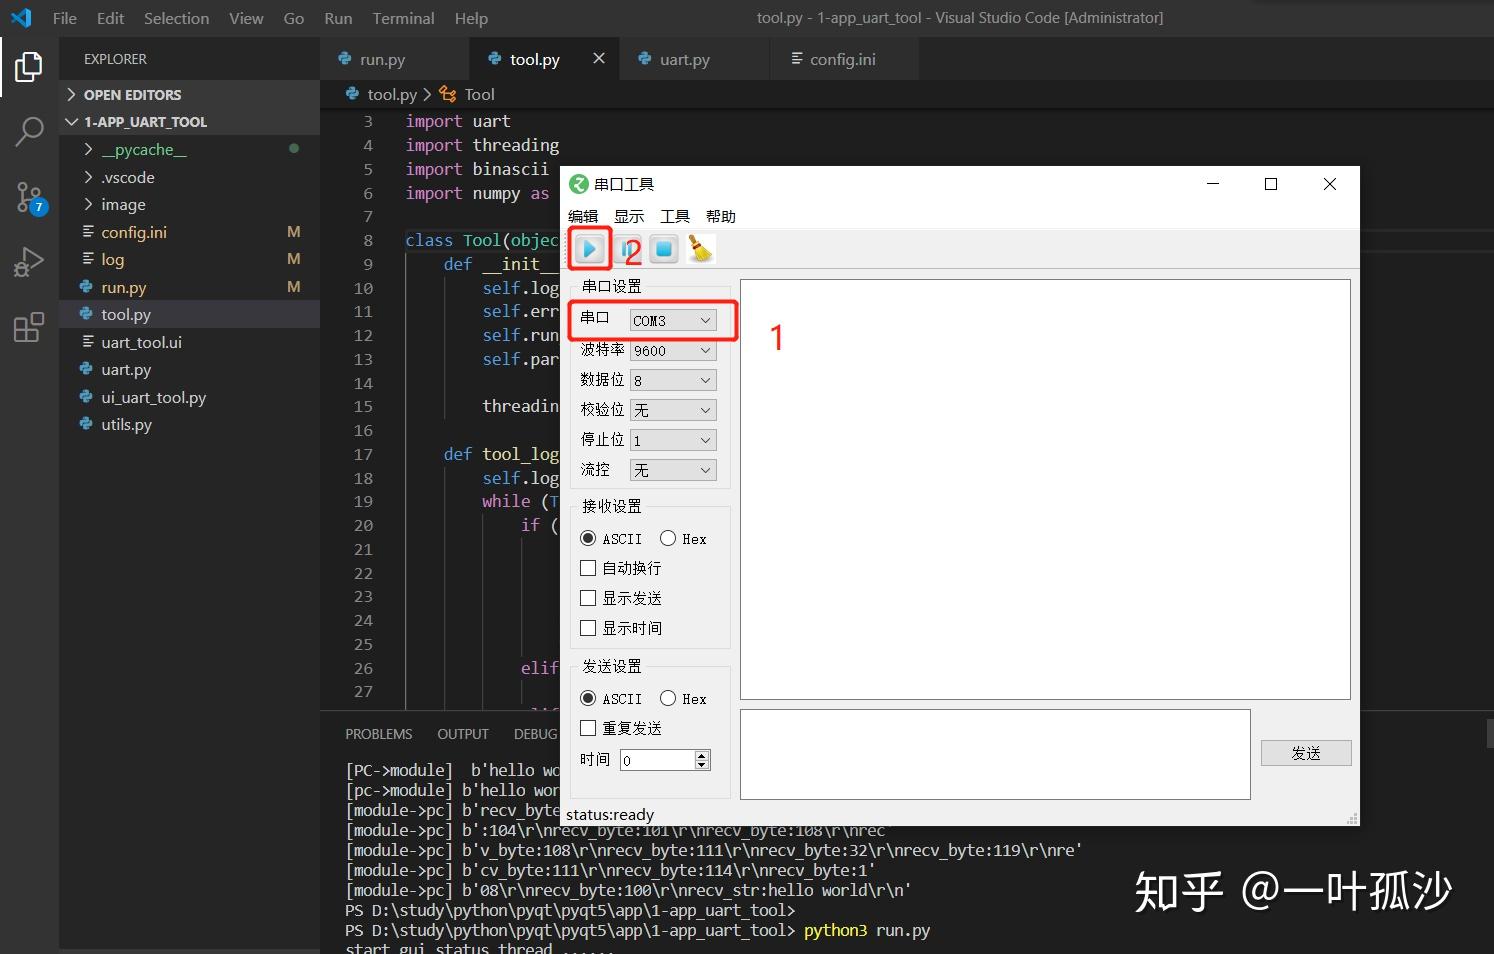Open the 波特率 baud rate dropdown

click(672, 350)
